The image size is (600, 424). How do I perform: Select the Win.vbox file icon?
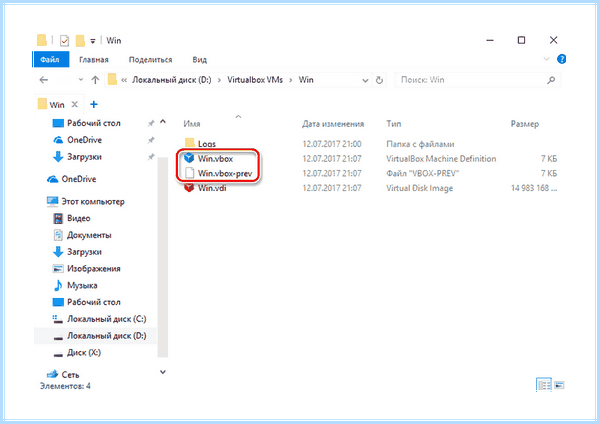click(189, 158)
